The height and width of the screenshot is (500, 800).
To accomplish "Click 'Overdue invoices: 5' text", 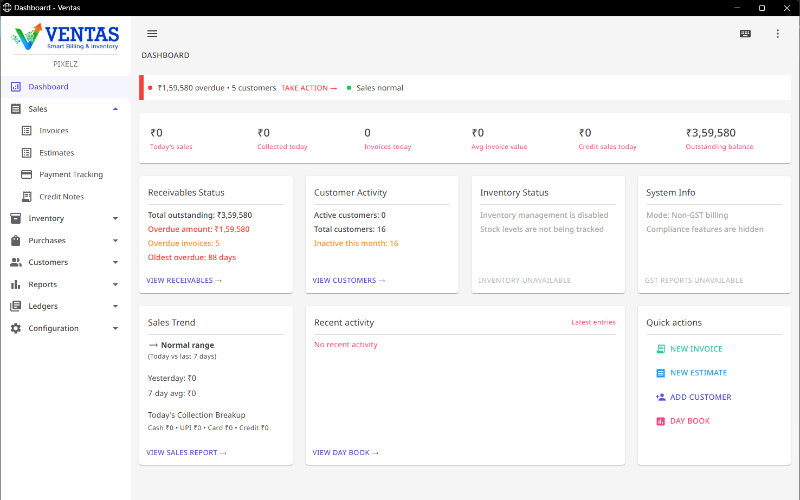I will [x=183, y=243].
